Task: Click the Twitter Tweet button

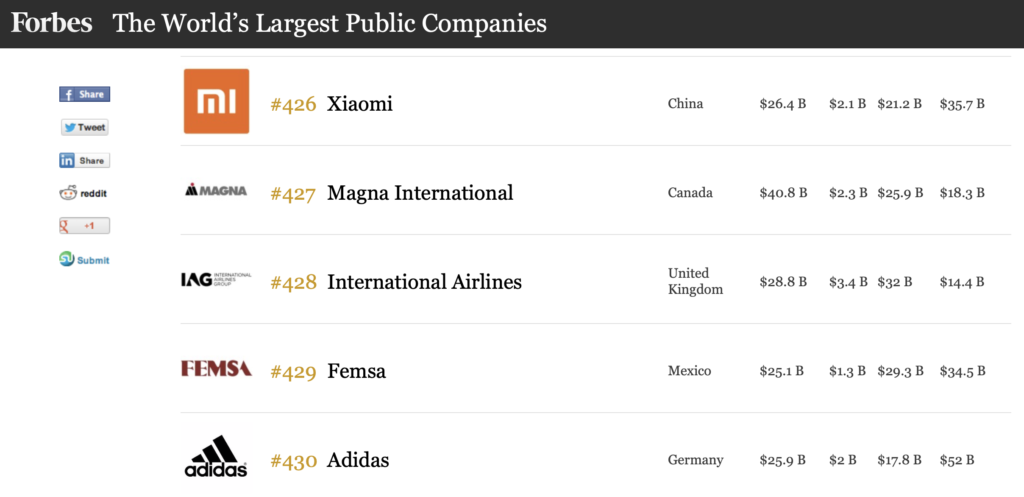Action: pyautogui.click(x=84, y=127)
